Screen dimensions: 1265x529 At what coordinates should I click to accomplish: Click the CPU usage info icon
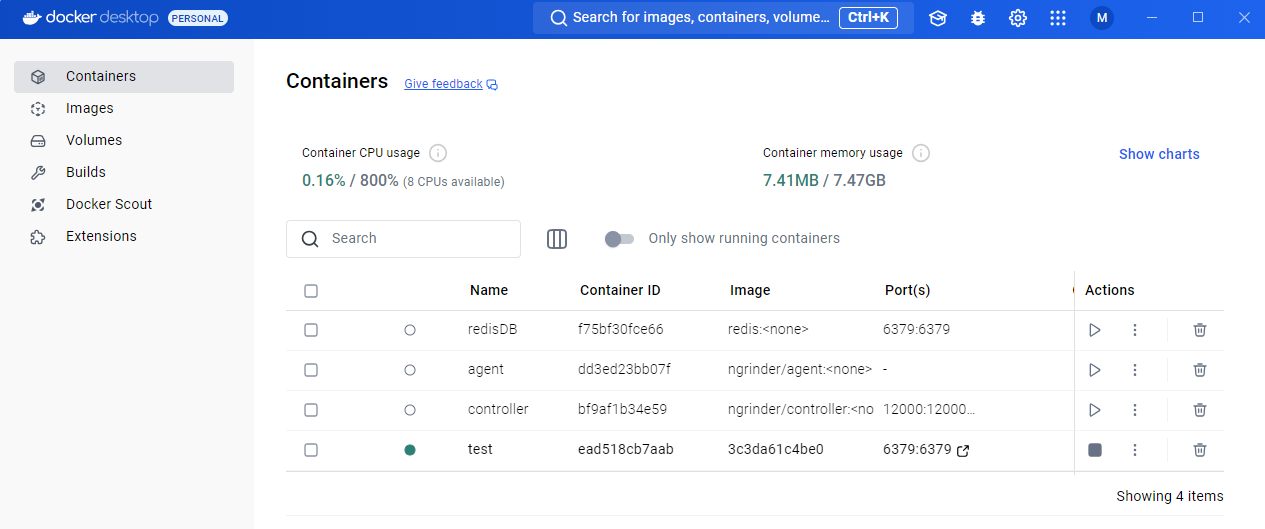(x=438, y=153)
